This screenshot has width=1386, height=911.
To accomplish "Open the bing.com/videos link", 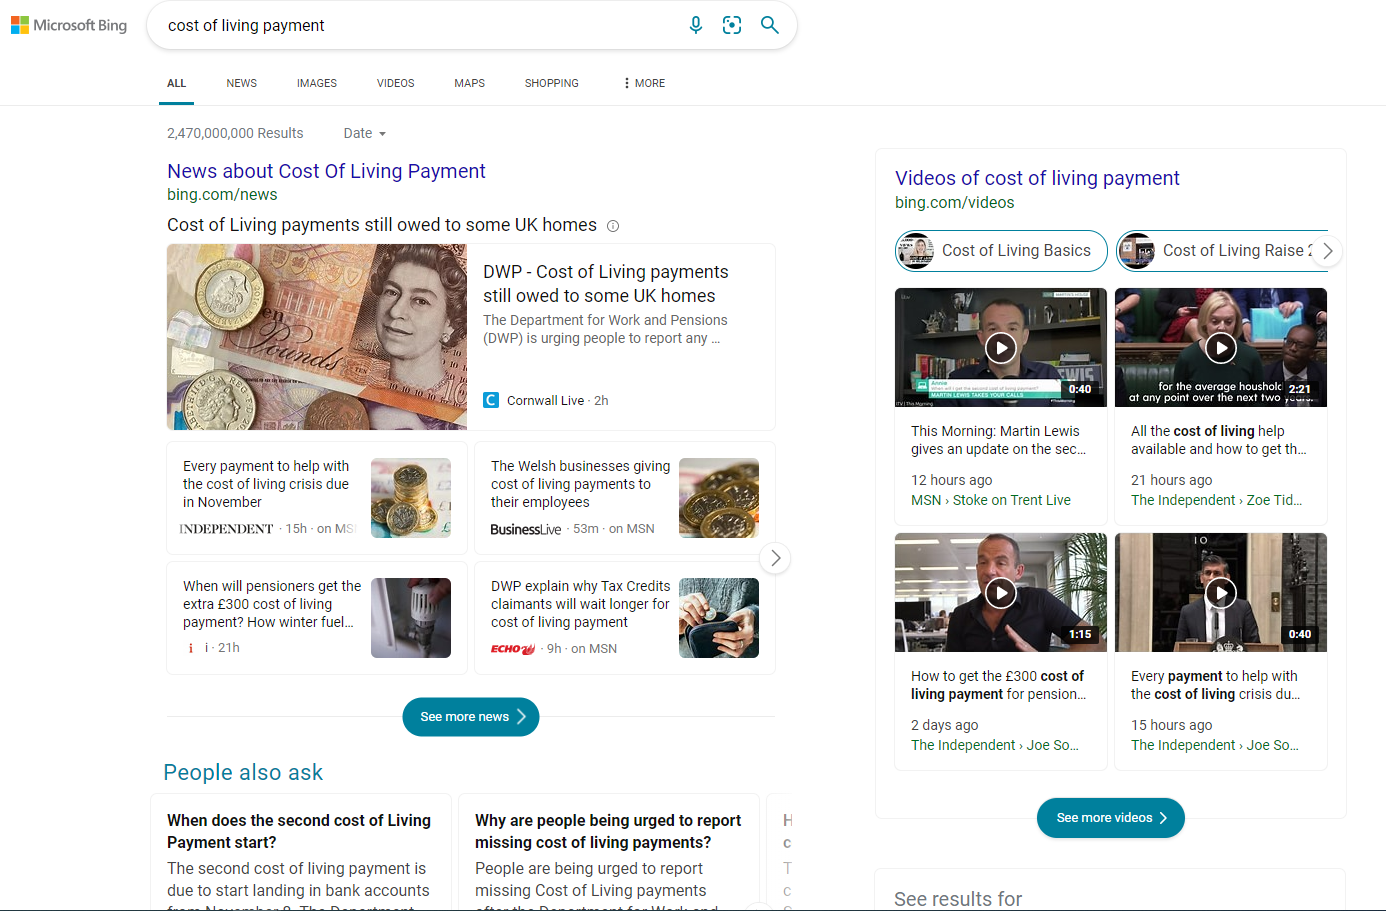I will coord(954,202).
